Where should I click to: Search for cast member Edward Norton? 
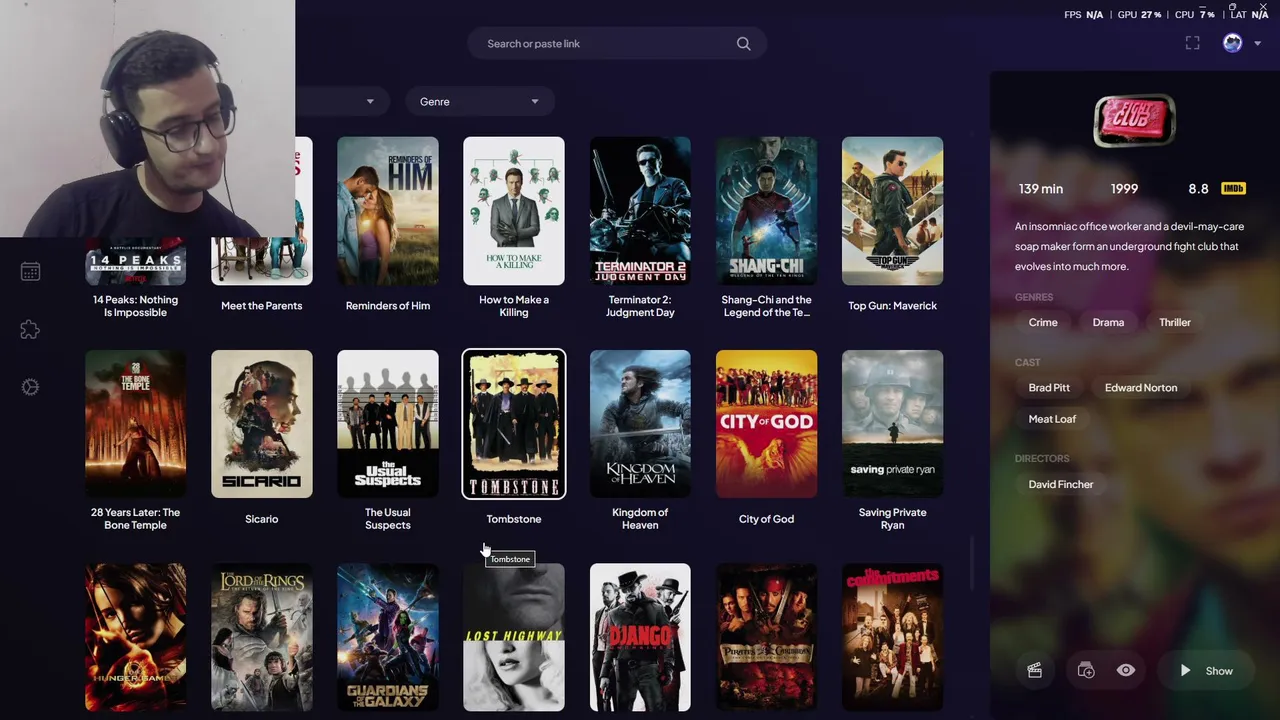1141,388
